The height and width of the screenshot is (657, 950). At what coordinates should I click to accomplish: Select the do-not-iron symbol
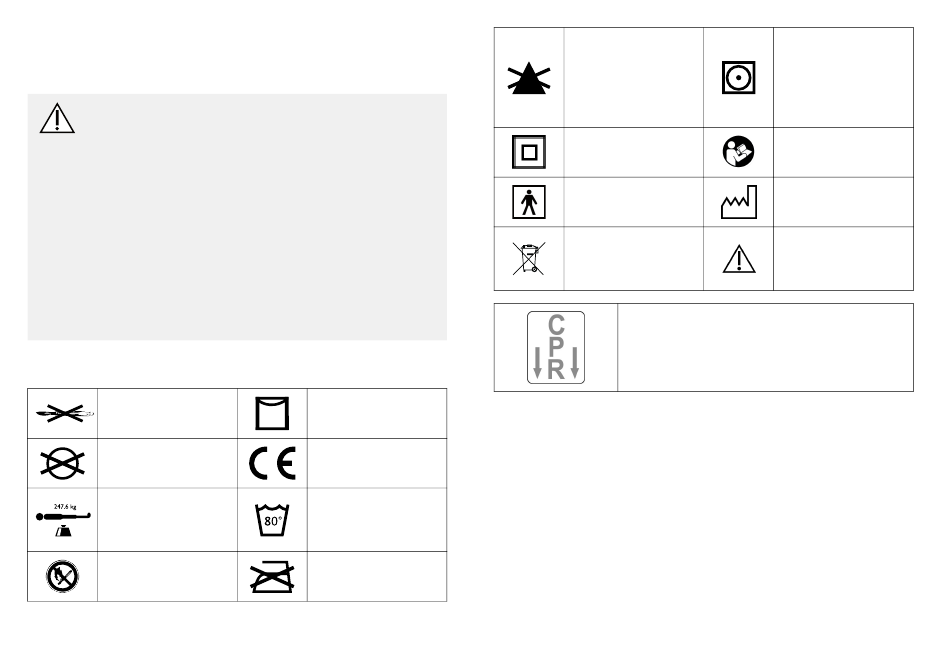click(272, 577)
